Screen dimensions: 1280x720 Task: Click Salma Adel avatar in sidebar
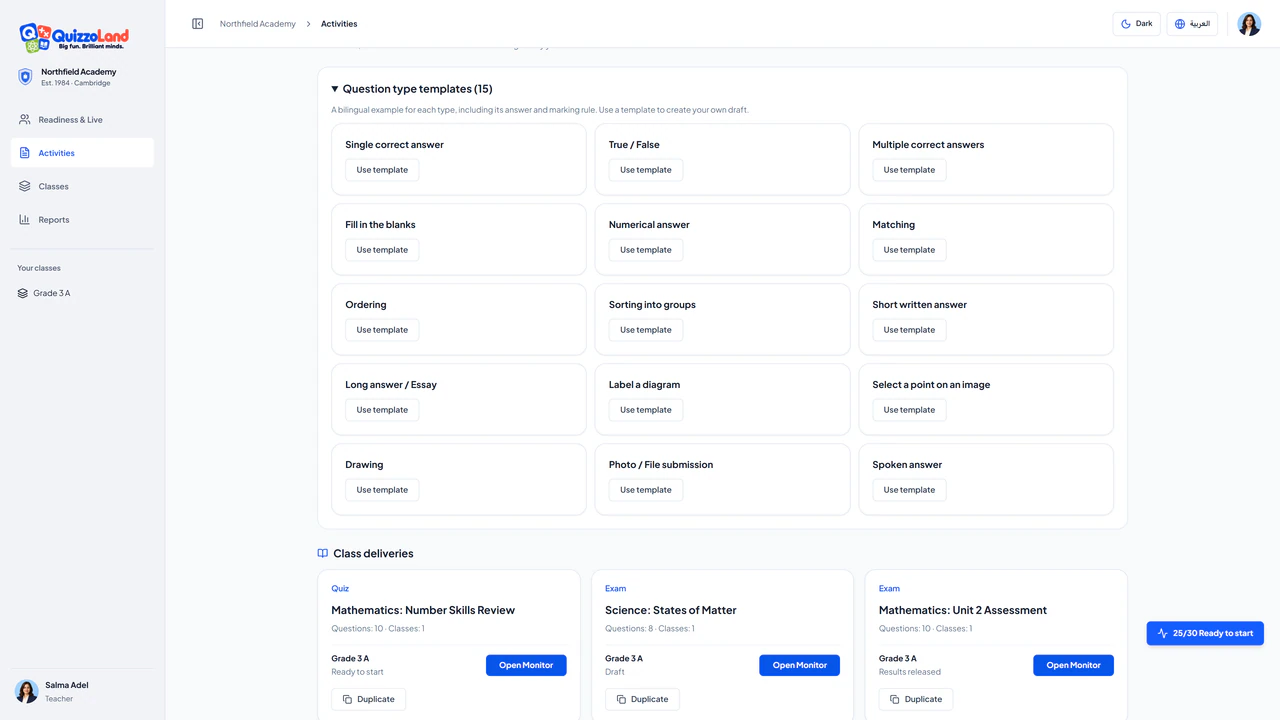(27, 691)
